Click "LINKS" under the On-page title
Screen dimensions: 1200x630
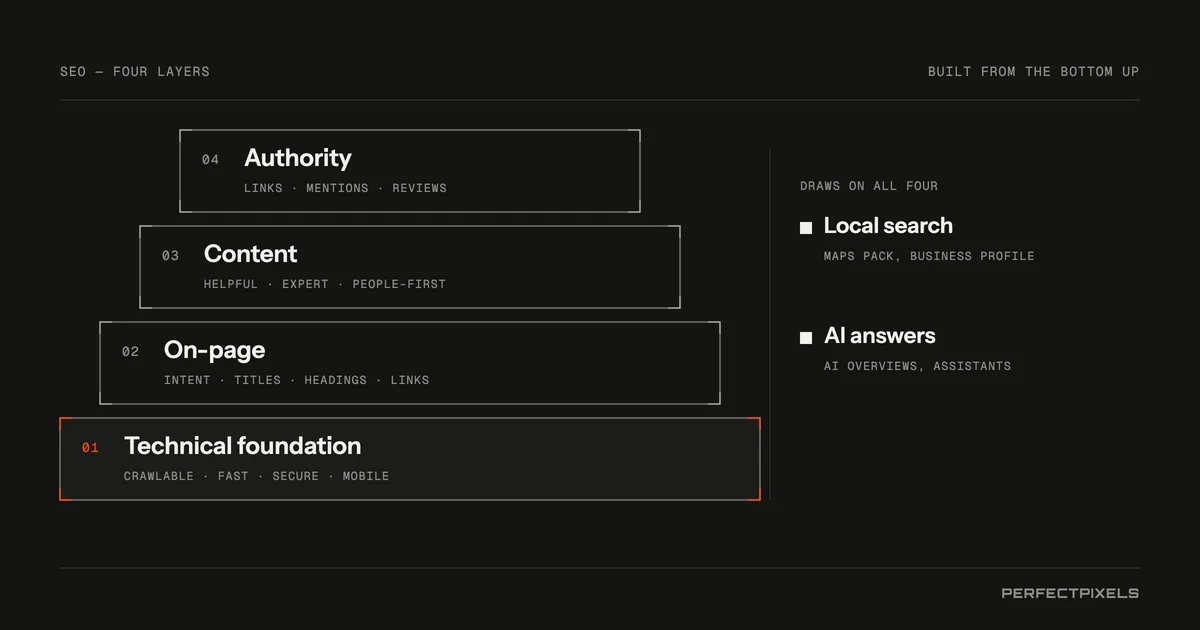[410, 380]
